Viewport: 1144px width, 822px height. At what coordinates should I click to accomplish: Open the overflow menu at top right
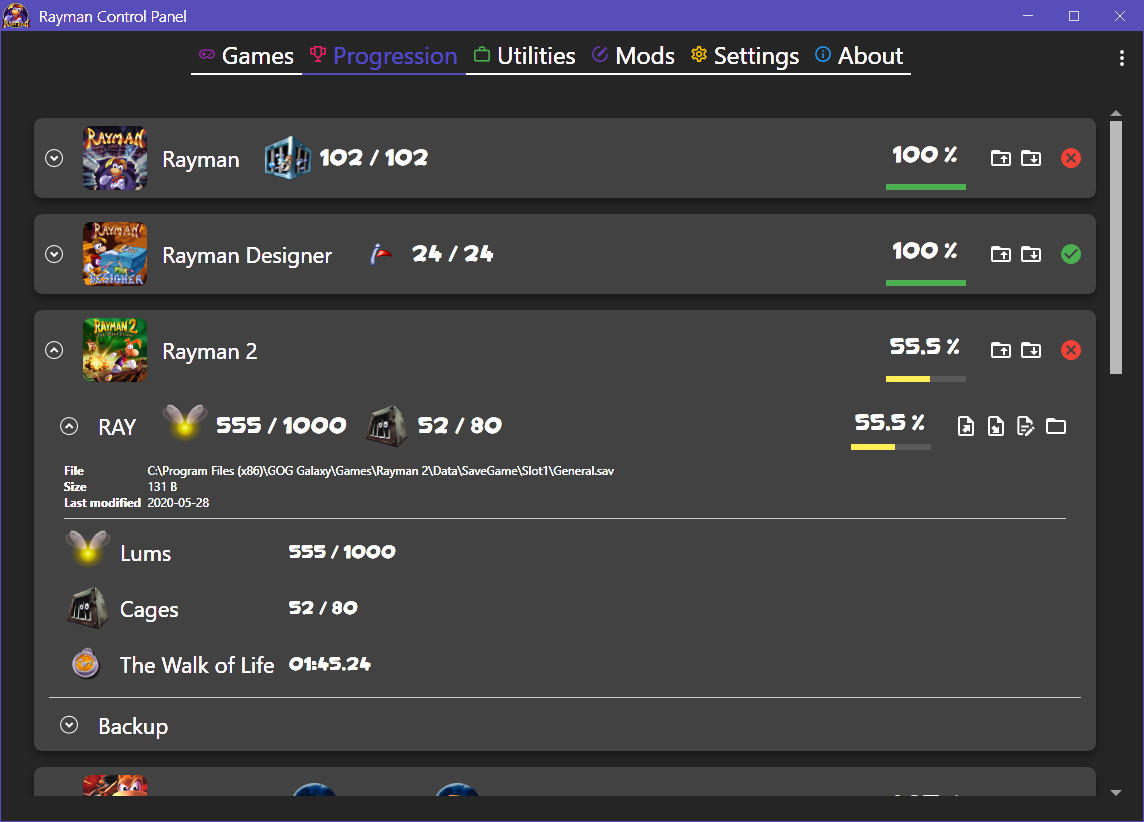point(1122,58)
